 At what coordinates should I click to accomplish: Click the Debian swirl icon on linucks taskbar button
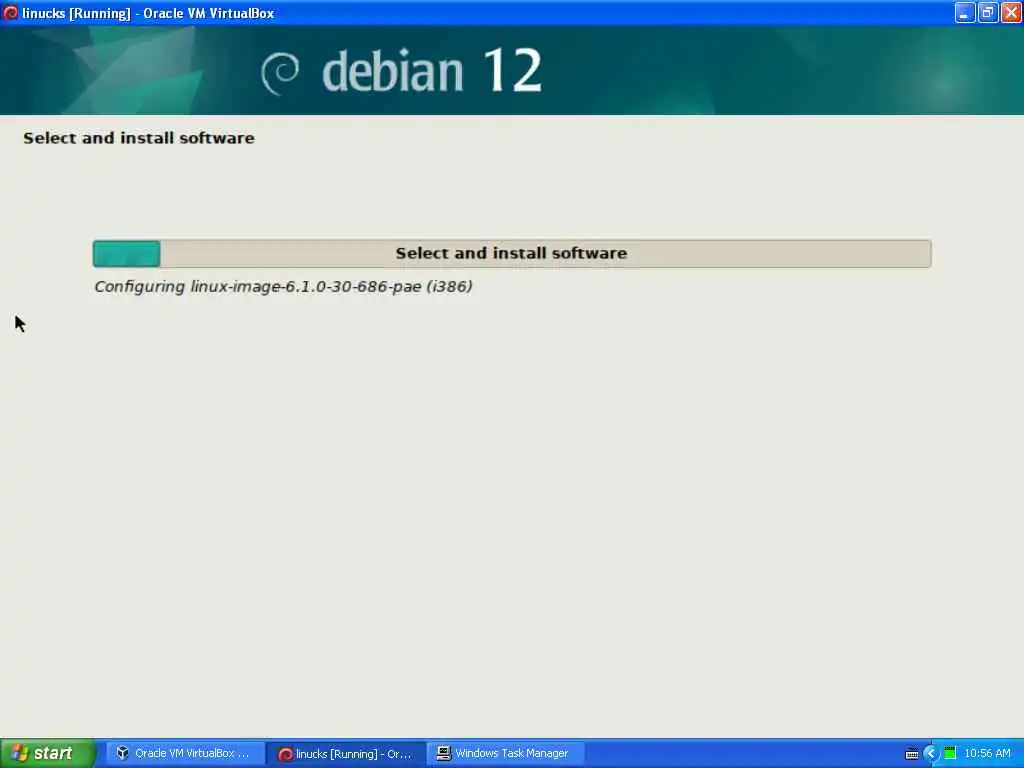pyautogui.click(x=285, y=754)
